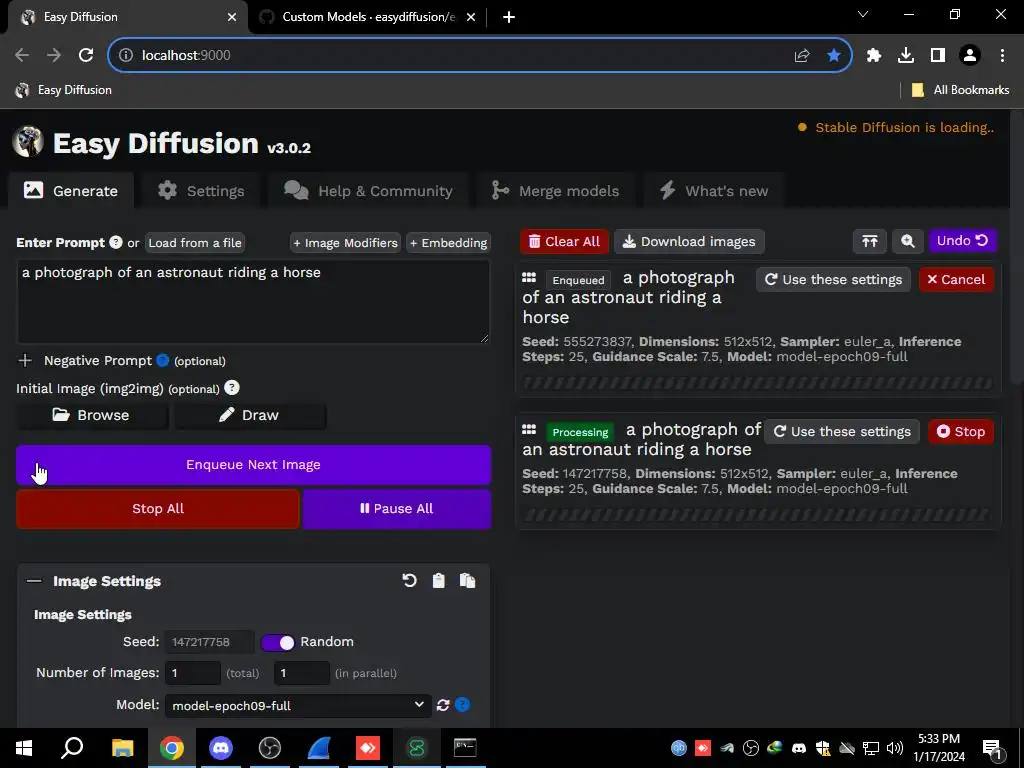Click the Pause All button
1024x768 pixels.
pos(396,509)
